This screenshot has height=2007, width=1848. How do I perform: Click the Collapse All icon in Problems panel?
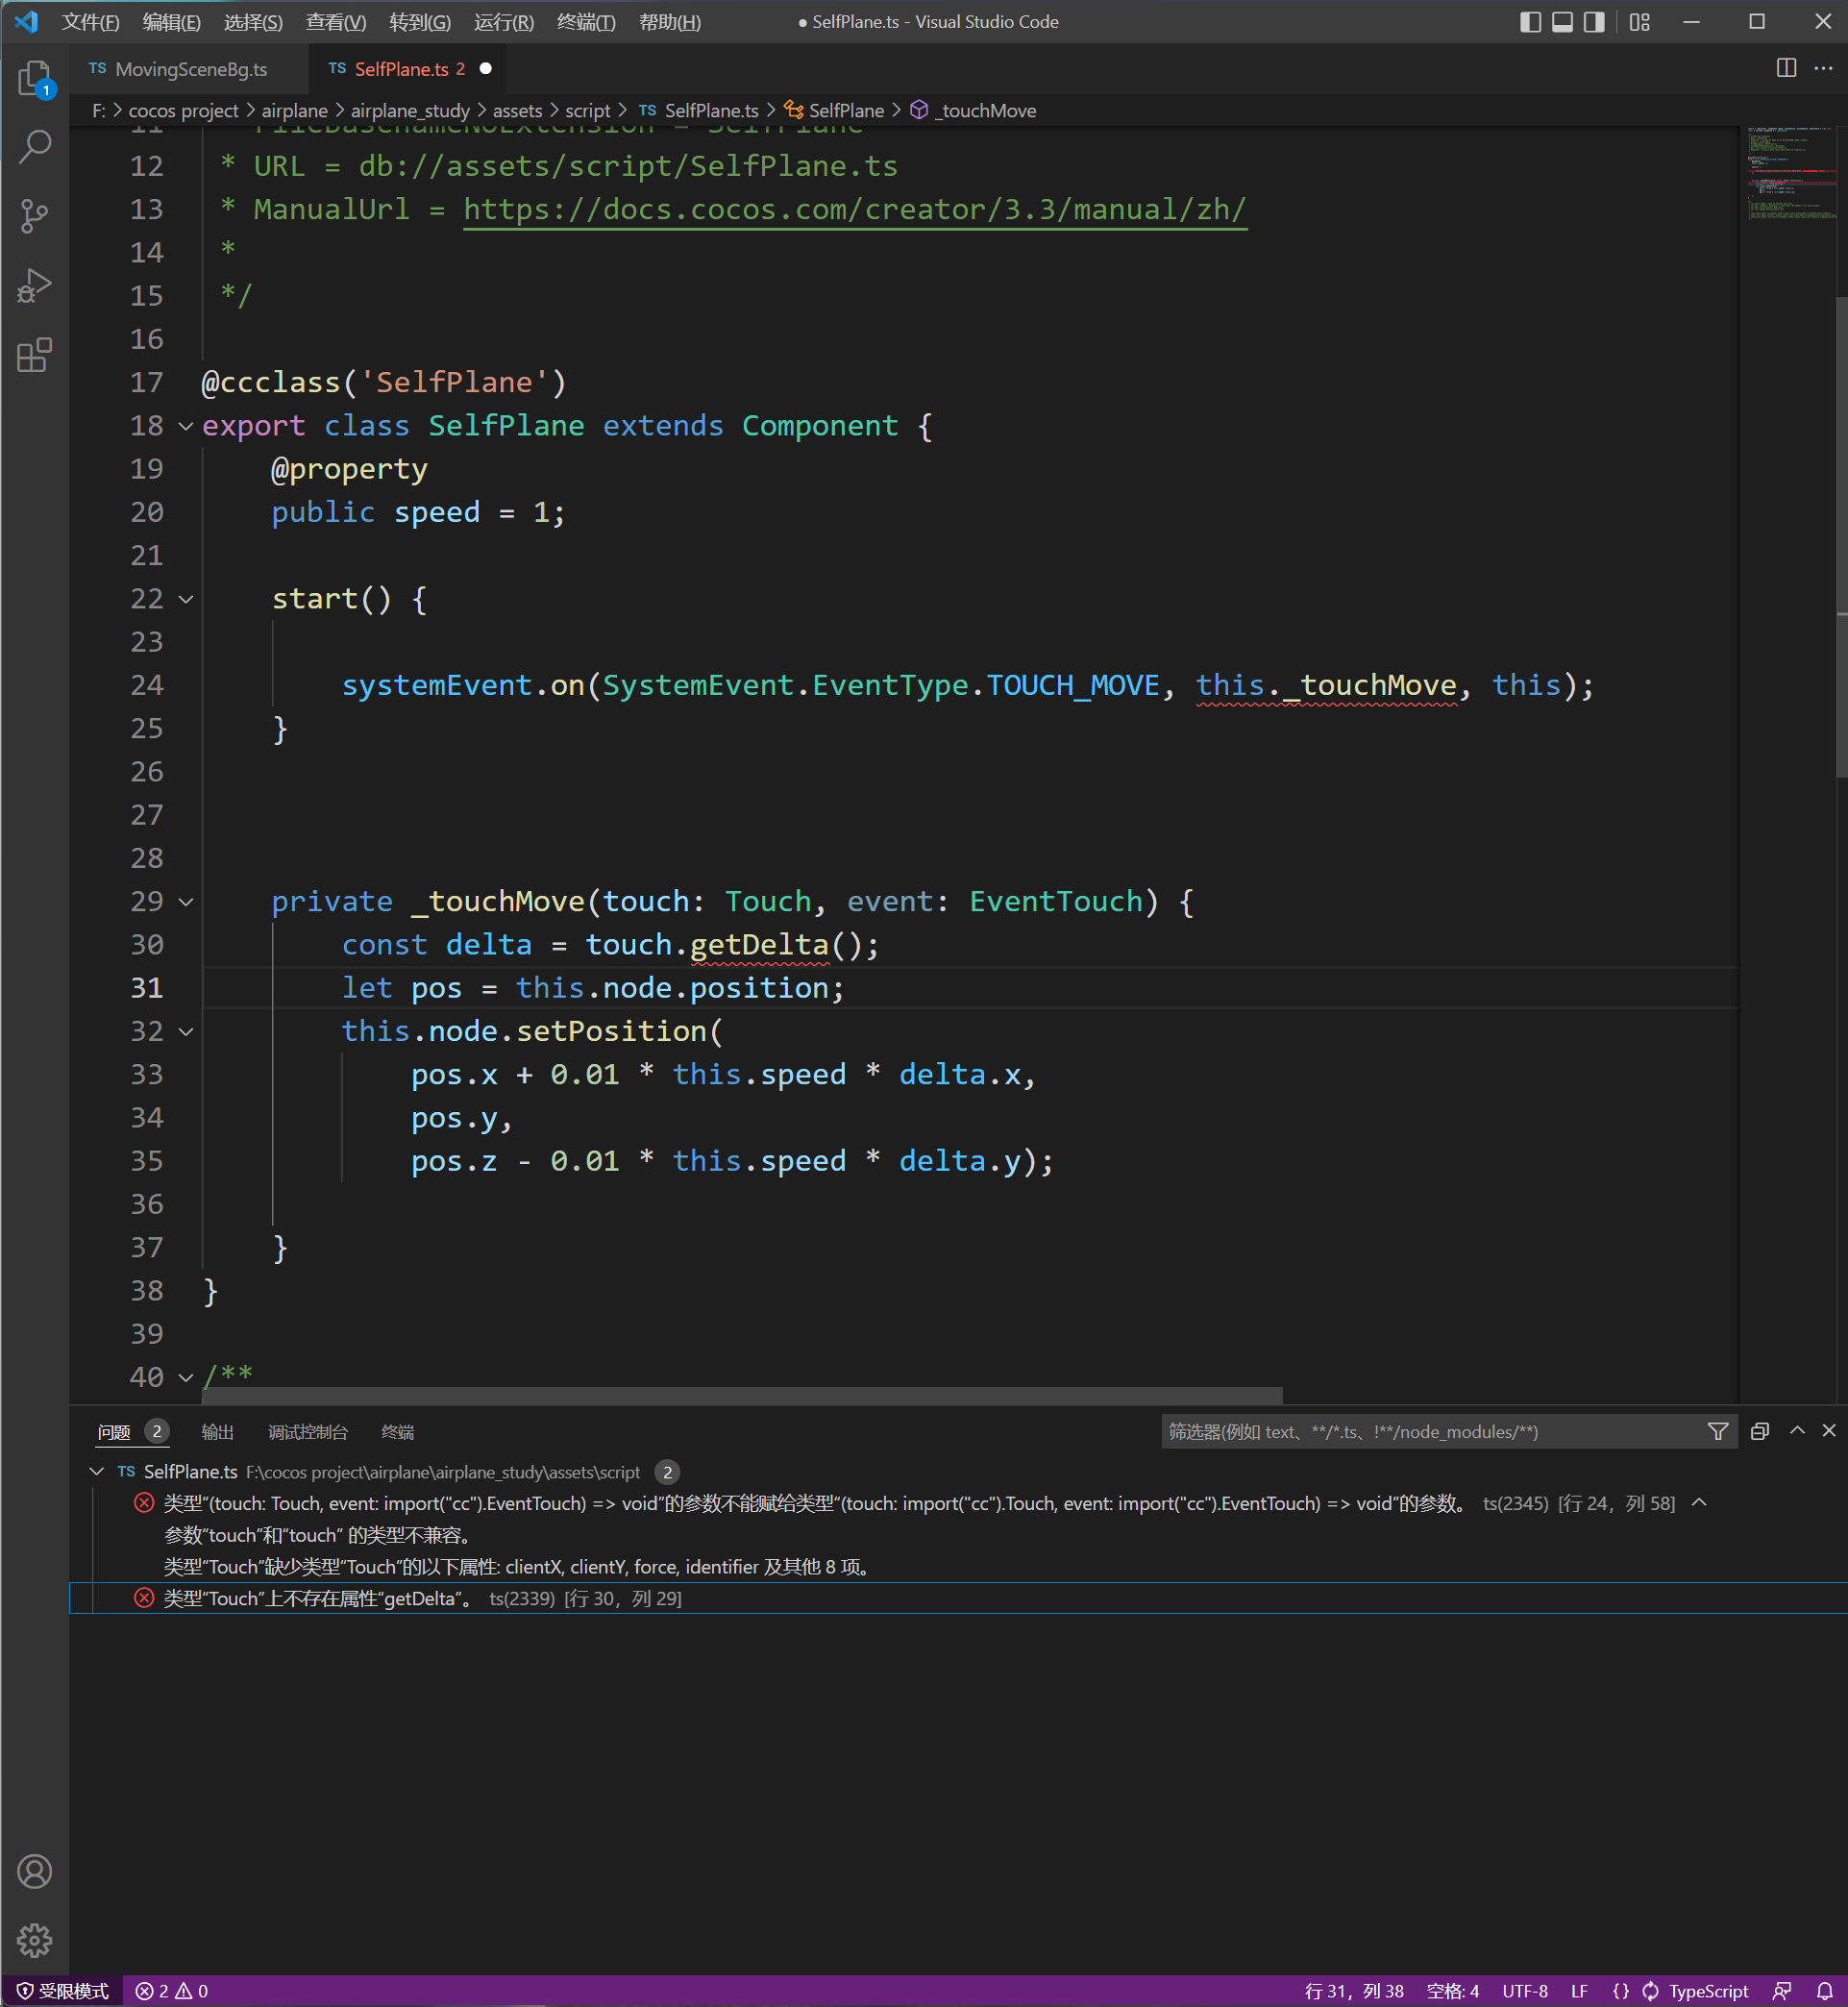[x=1759, y=1431]
